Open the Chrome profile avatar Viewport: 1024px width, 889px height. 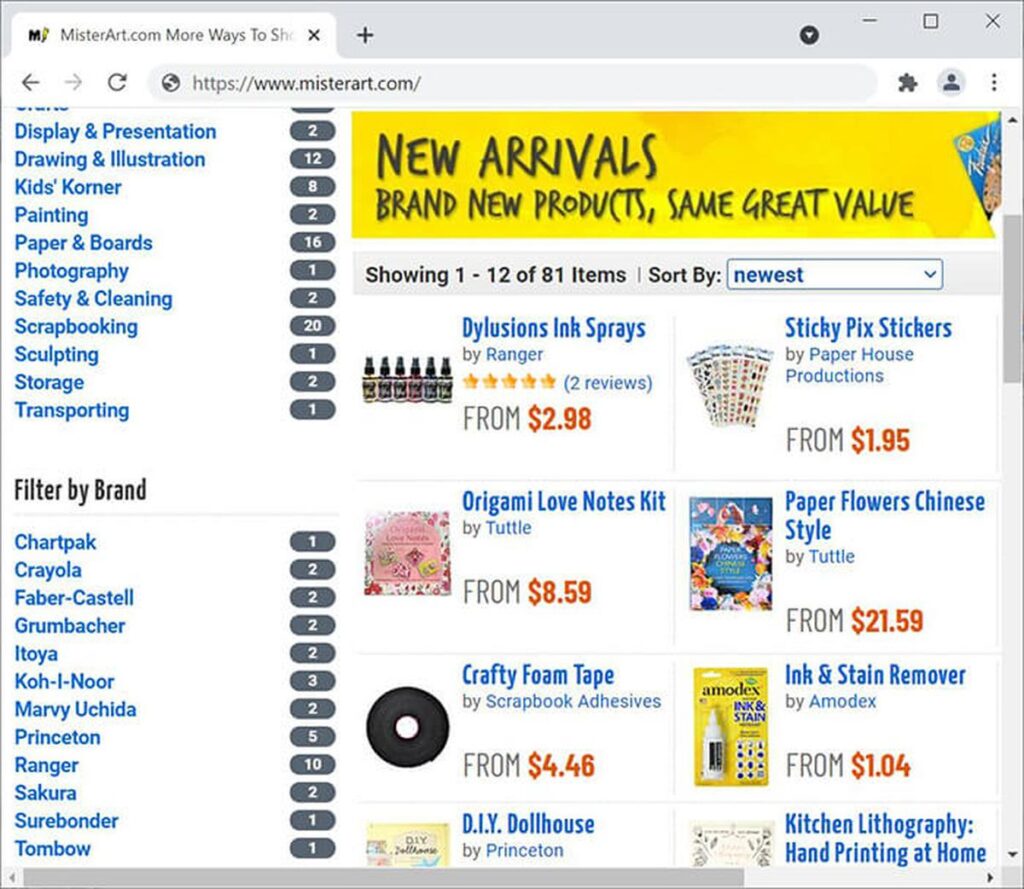click(x=951, y=82)
